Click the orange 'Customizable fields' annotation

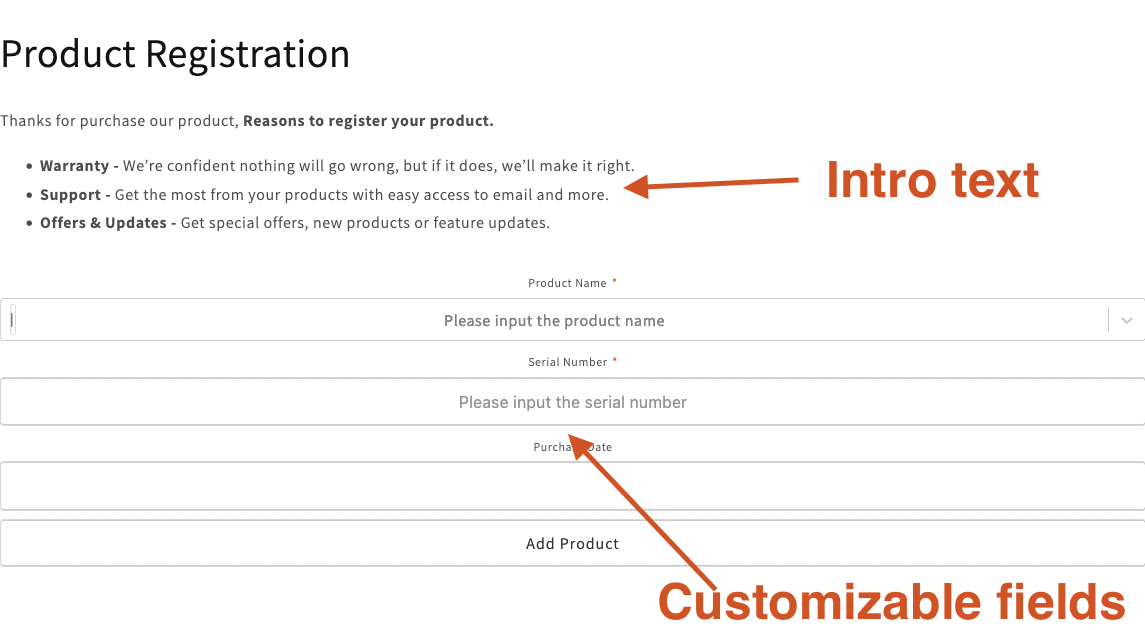pos(891,602)
